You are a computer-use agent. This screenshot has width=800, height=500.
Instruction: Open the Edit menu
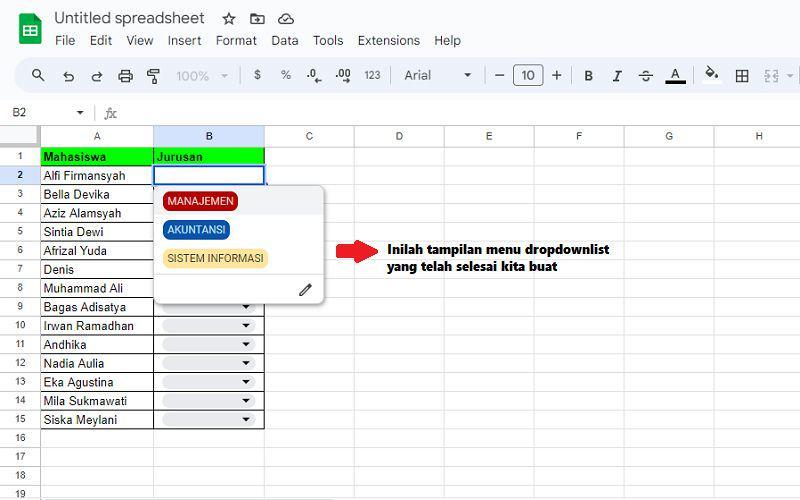coord(101,41)
